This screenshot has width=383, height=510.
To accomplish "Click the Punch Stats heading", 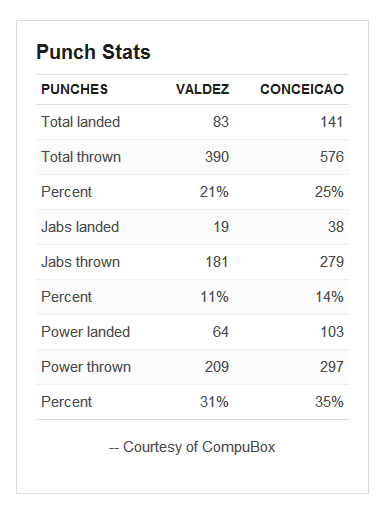I will click(93, 52).
